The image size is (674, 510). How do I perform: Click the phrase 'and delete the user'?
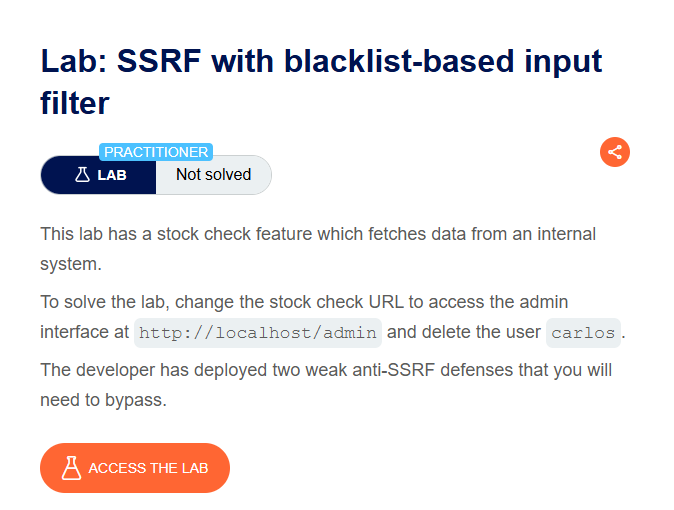click(464, 332)
